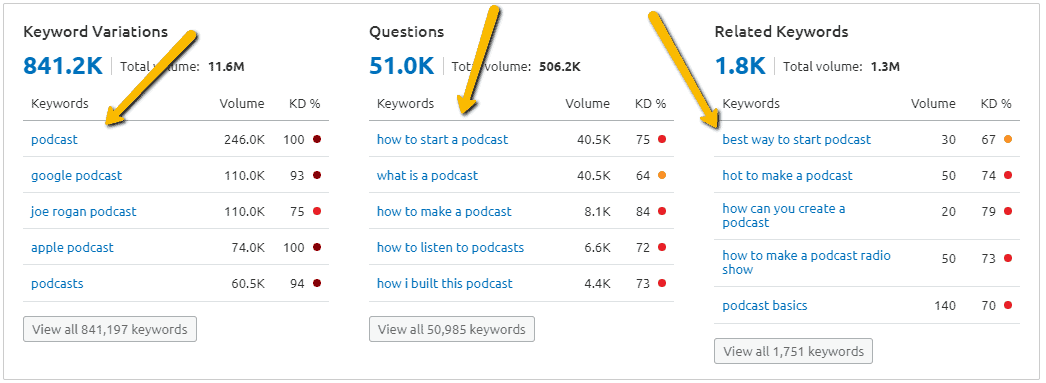Open 'how to make a podcast radio show'

coord(806,262)
